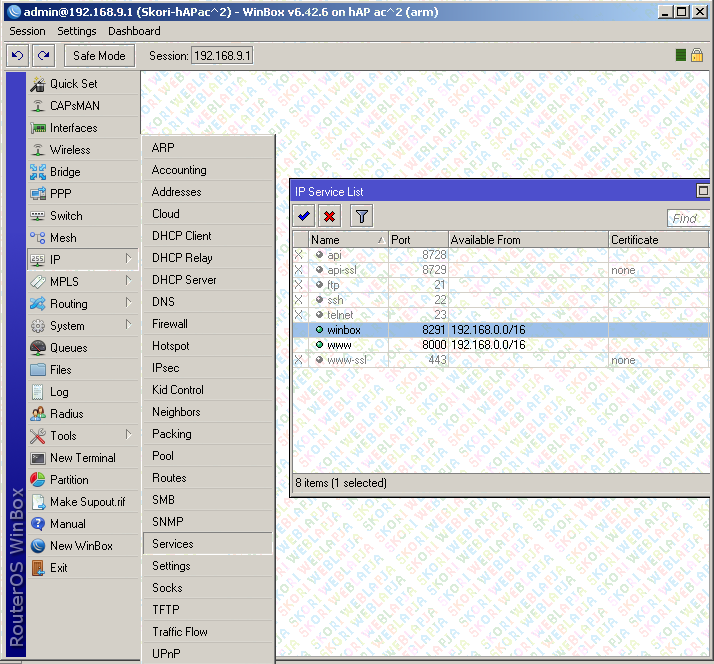The width and height of the screenshot is (714, 664).
Task: Enable selected service with blue checkmark icon
Action: [304, 216]
